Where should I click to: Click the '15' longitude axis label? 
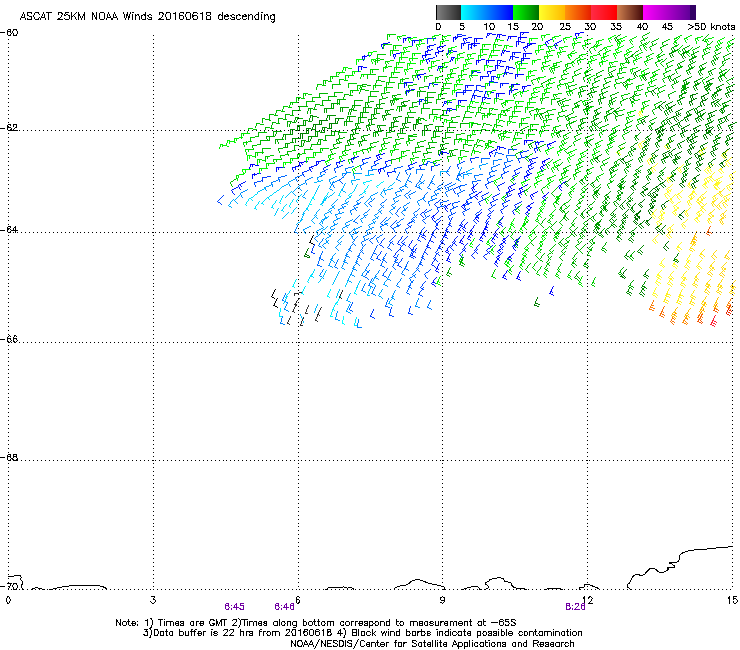pos(732,600)
